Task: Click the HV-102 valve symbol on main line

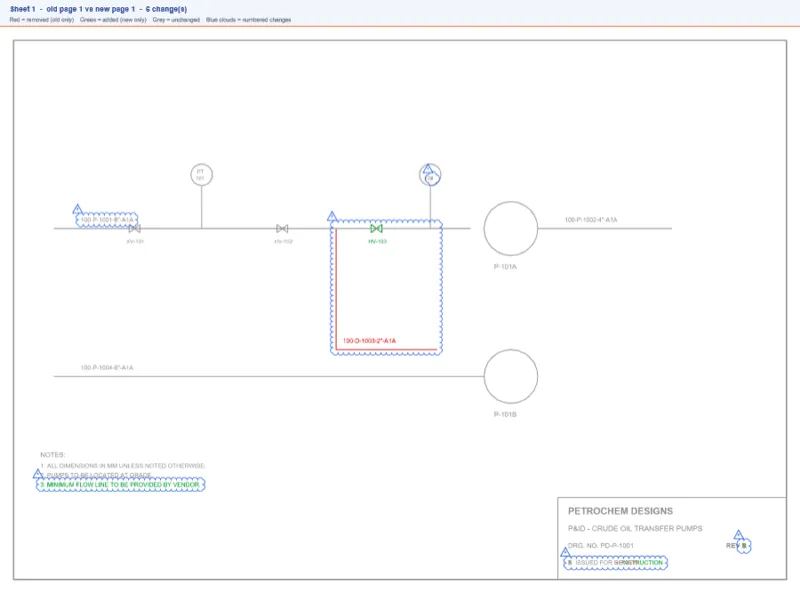Action: 282,229
